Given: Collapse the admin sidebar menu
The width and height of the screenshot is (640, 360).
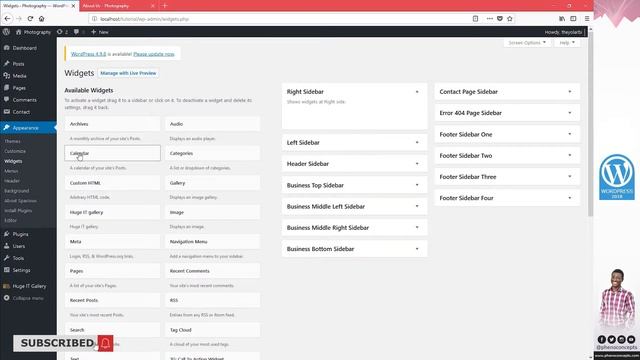Looking at the screenshot, I should [x=28, y=298].
